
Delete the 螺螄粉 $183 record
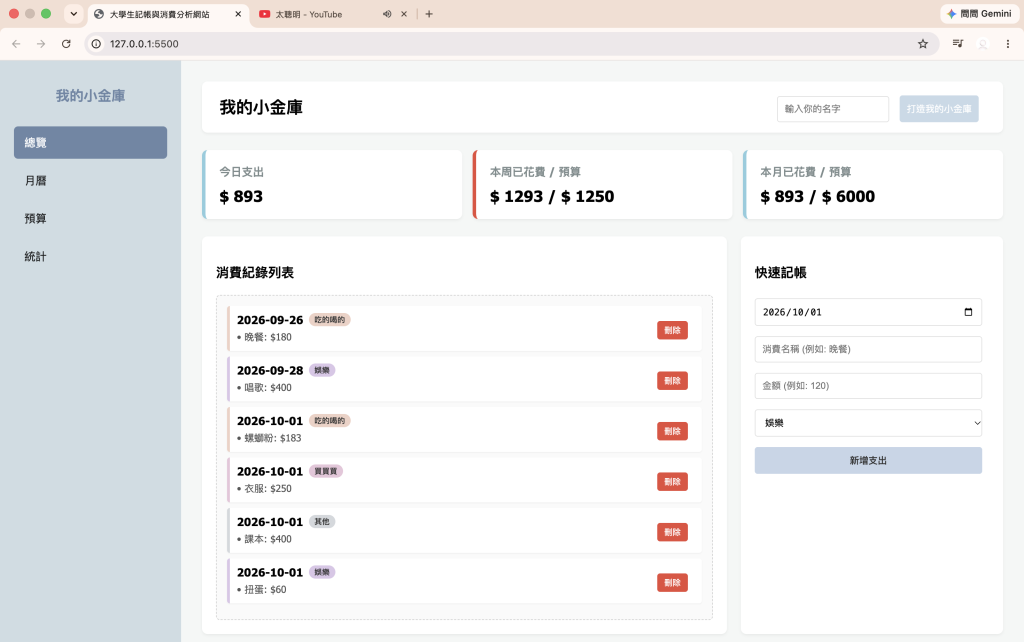[x=672, y=431]
